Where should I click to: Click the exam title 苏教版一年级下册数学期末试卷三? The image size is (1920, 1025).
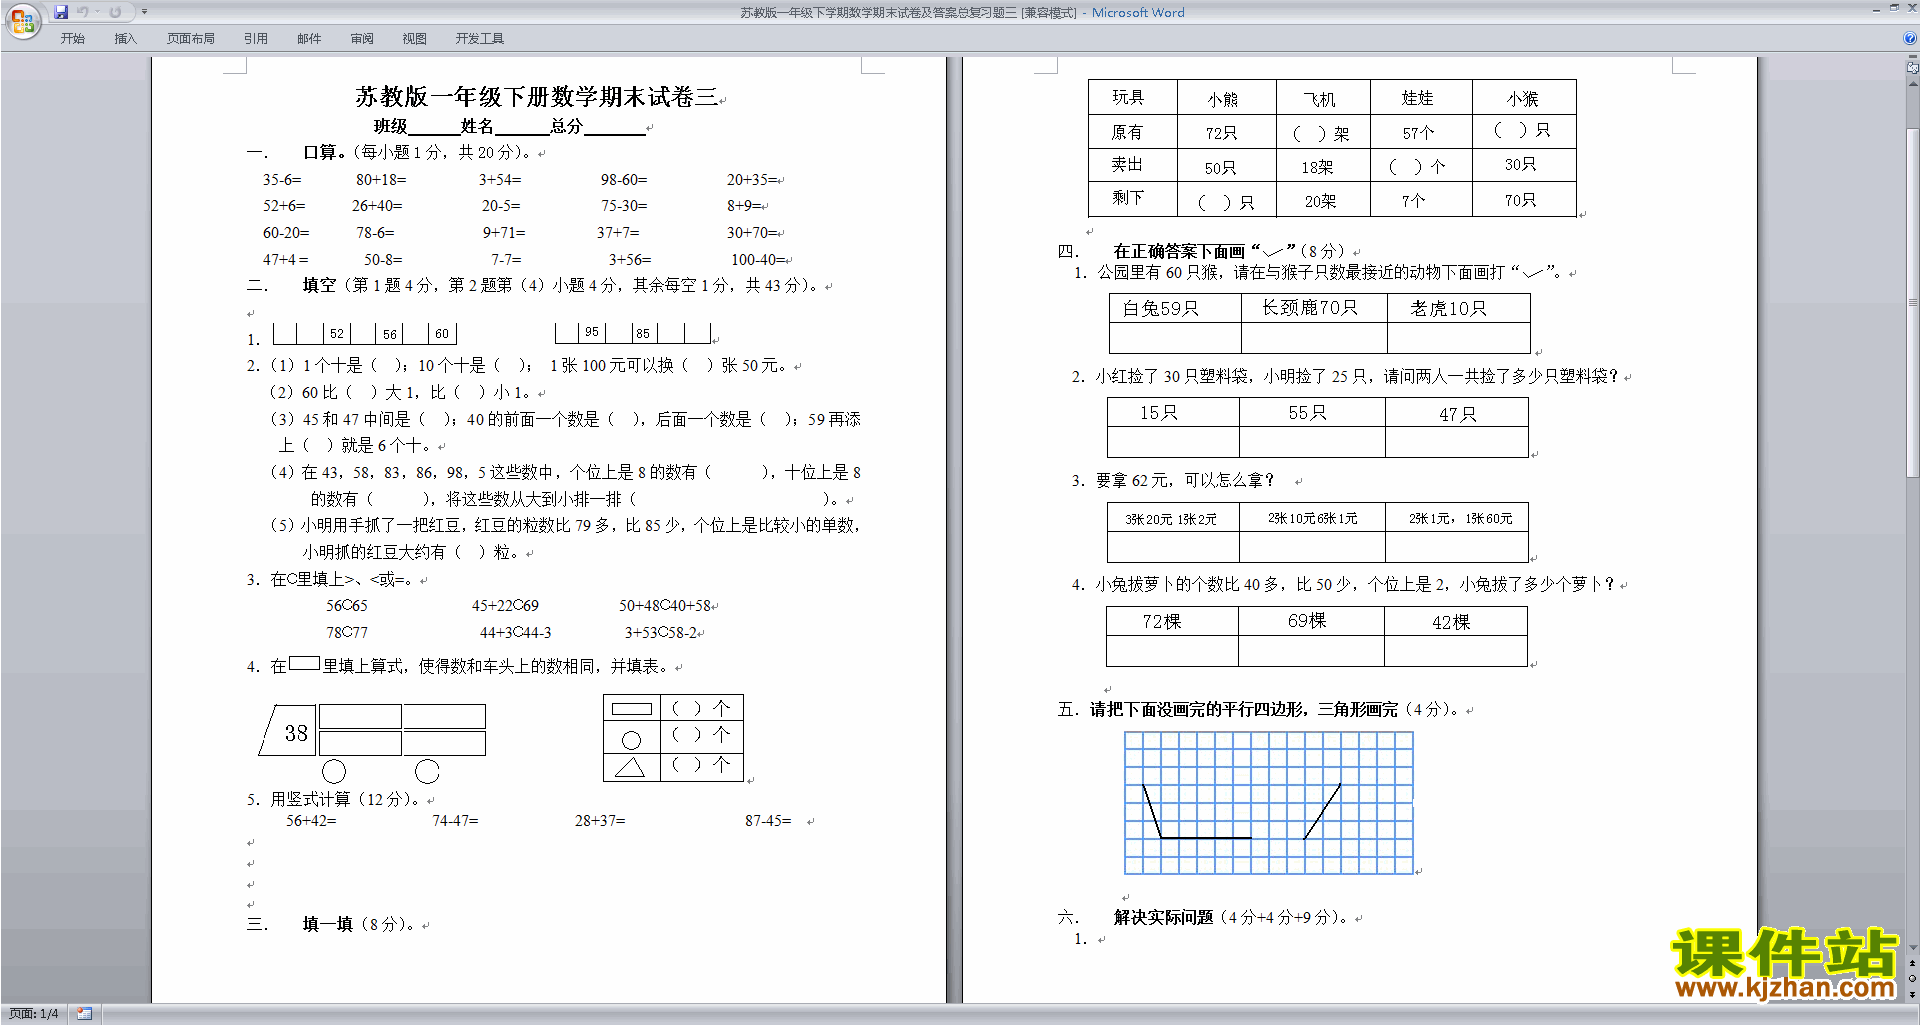click(x=537, y=97)
